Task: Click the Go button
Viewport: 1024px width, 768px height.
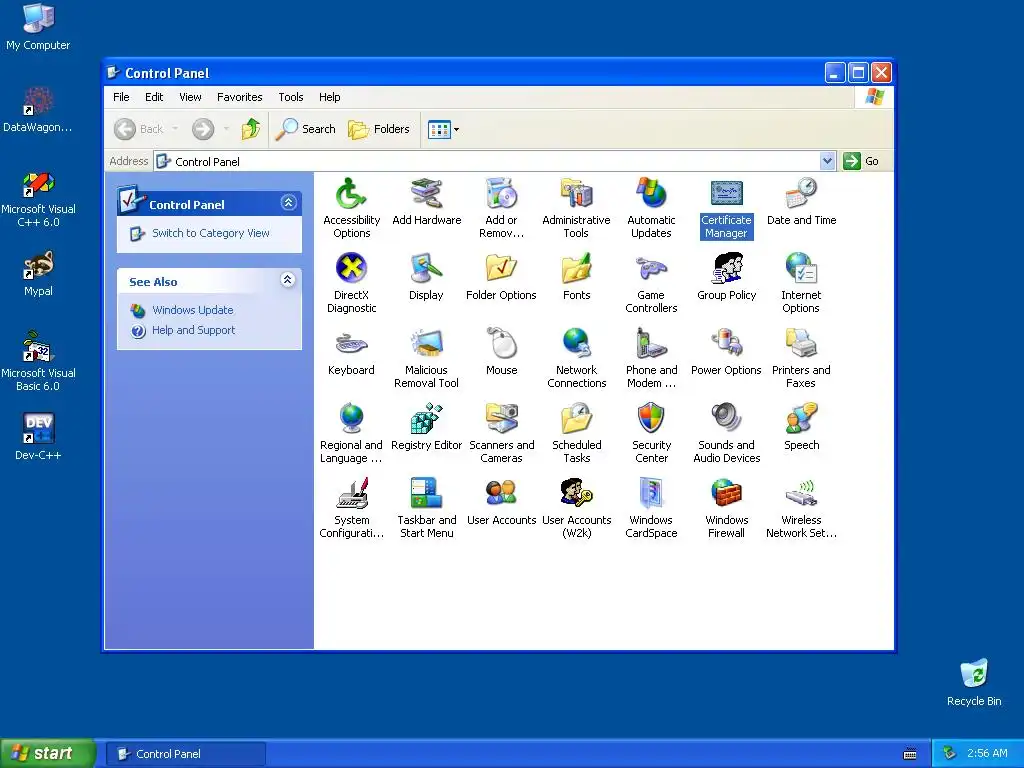Action: coord(861,161)
